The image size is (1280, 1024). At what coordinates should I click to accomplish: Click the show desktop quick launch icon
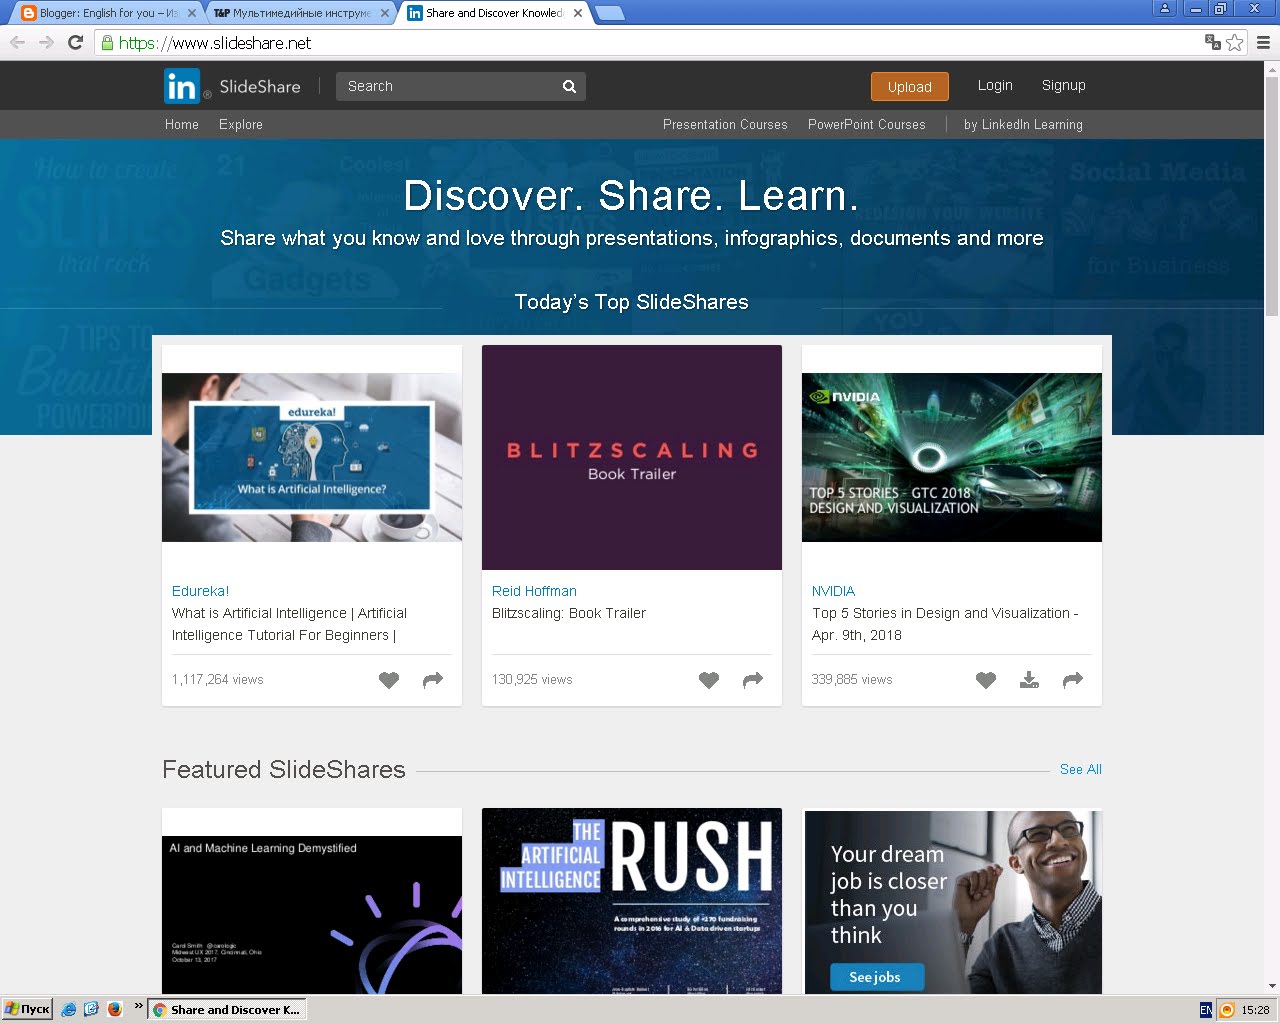click(91, 1010)
